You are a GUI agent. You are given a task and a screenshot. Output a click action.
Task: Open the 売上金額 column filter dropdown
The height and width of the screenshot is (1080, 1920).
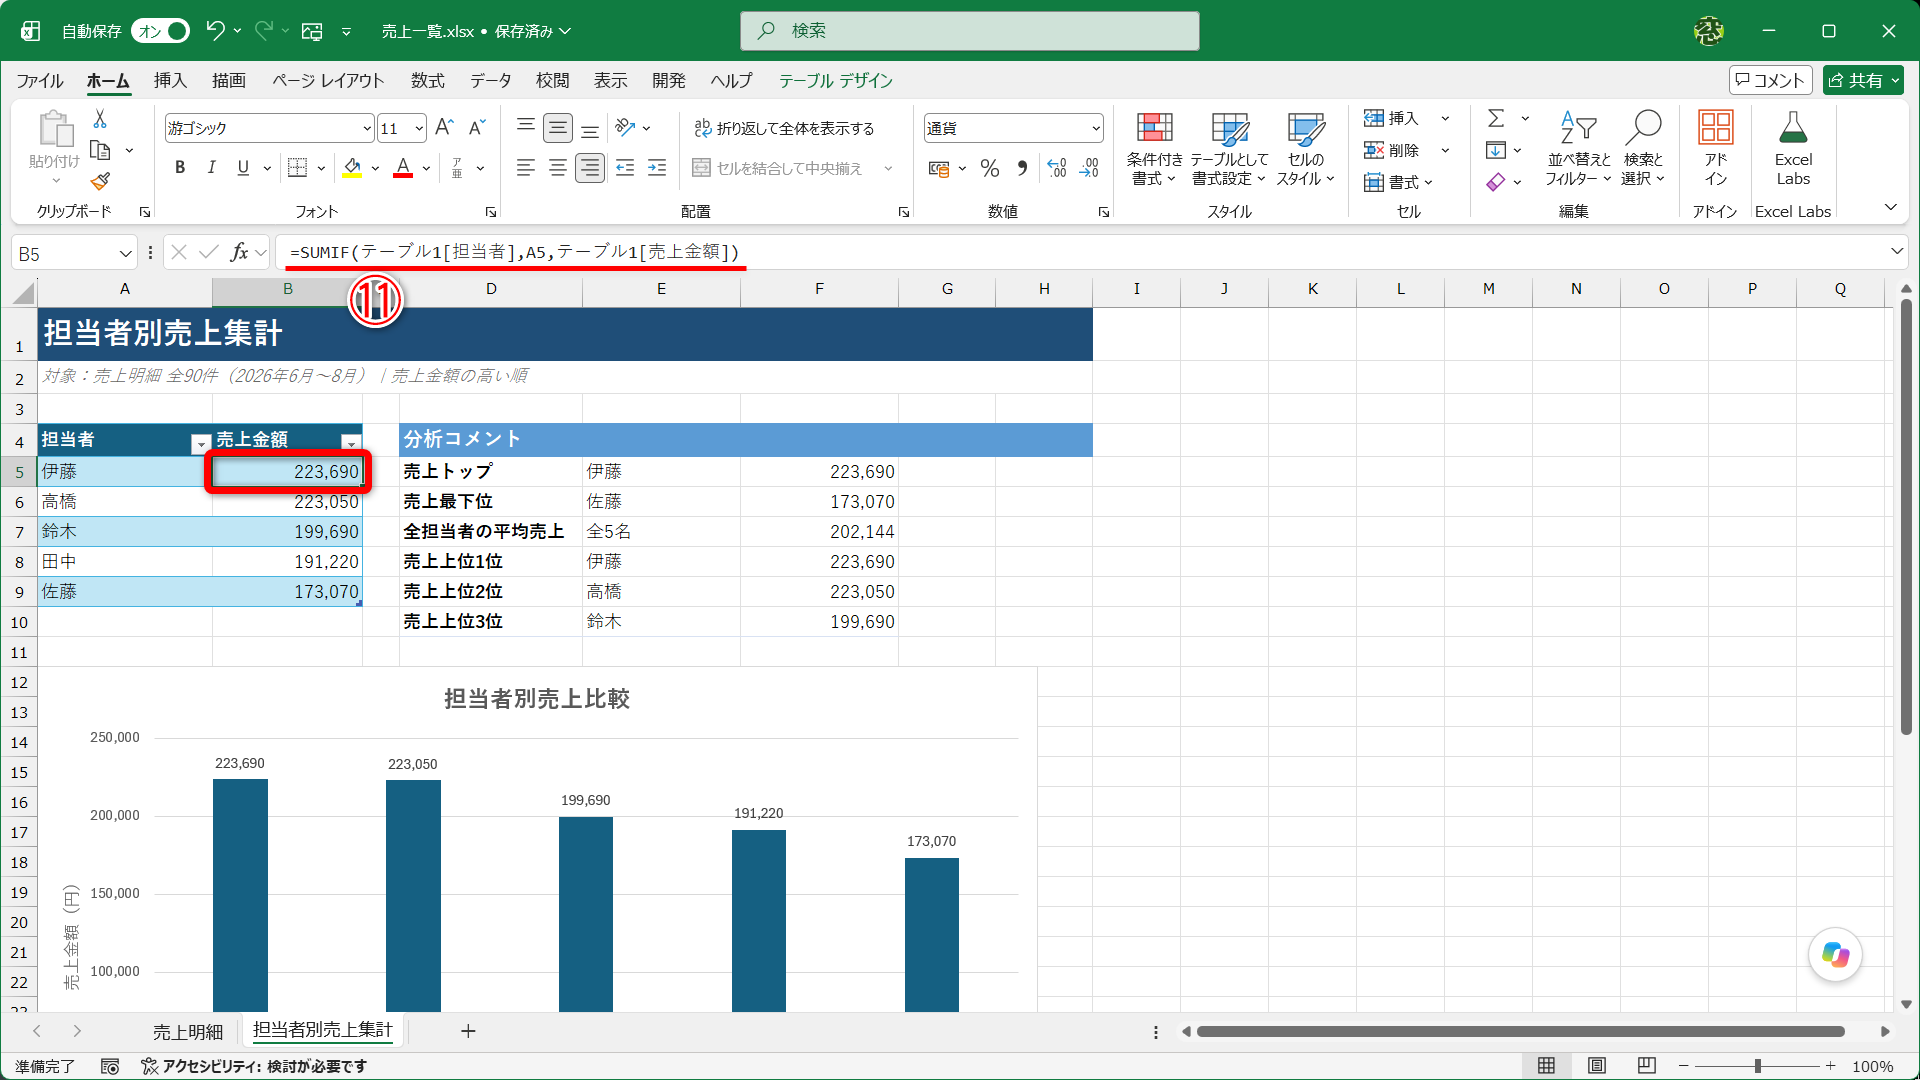(x=350, y=443)
